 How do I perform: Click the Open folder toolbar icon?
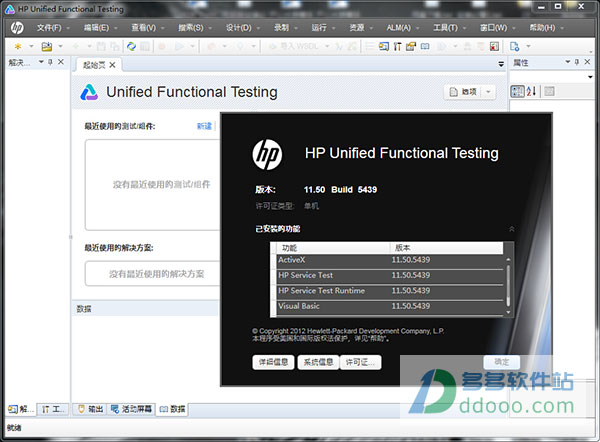[47, 47]
